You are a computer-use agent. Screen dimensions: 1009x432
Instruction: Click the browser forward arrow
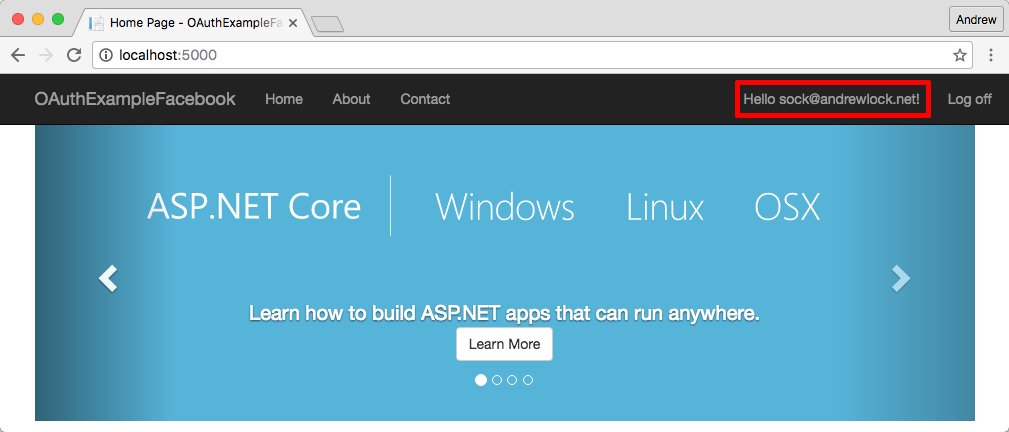[46, 55]
